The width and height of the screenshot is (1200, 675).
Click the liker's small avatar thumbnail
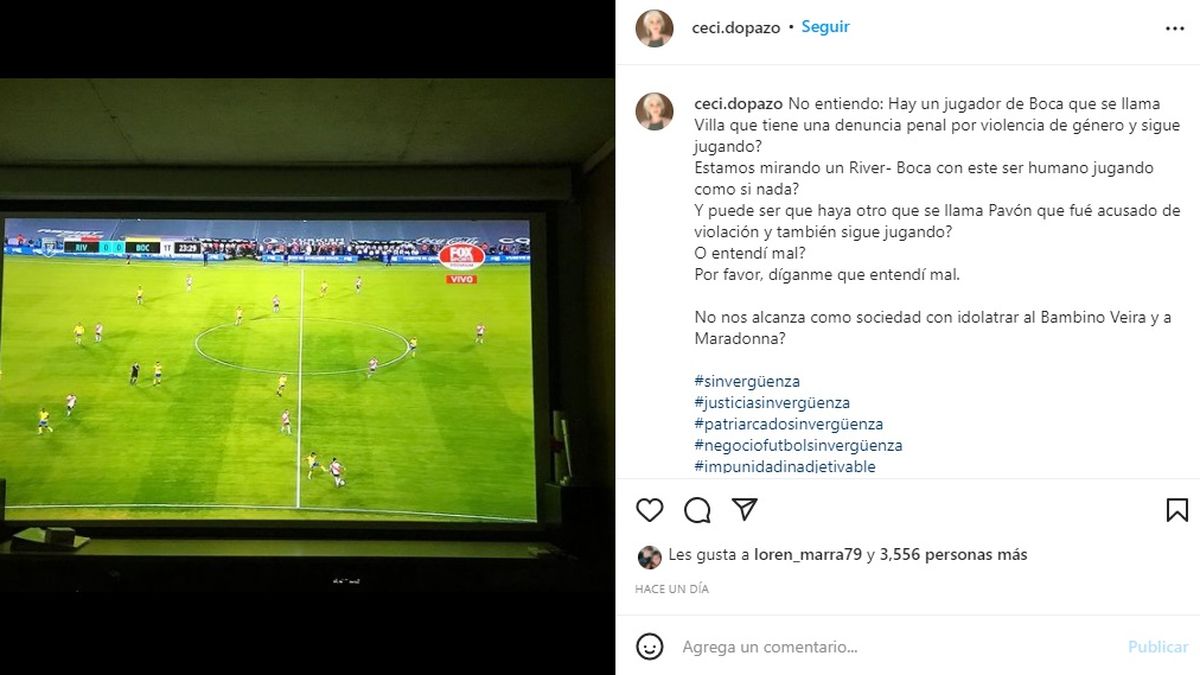[649, 557]
